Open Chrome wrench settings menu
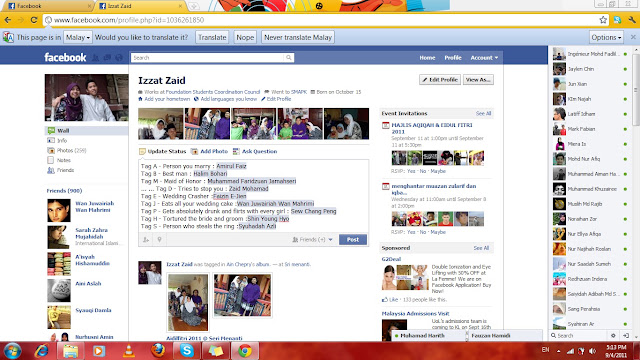This screenshot has height=360, width=640. [x=632, y=20]
